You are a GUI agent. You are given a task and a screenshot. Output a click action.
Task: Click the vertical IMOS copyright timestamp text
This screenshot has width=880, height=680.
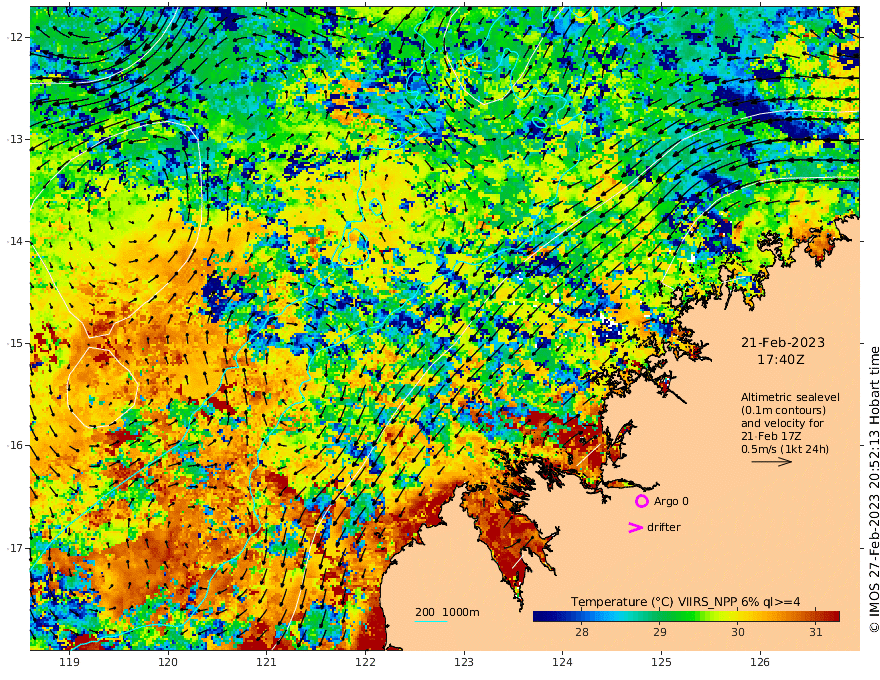[x=873, y=490]
